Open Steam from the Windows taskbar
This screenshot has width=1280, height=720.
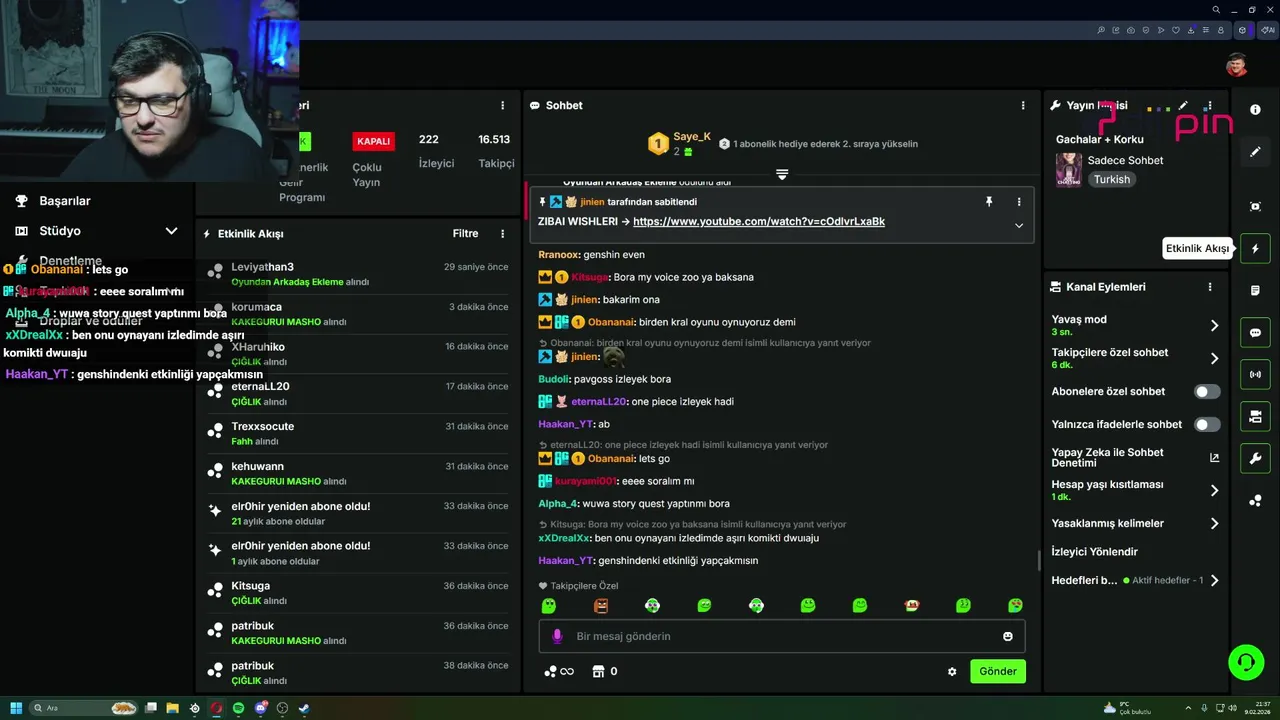point(304,708)
